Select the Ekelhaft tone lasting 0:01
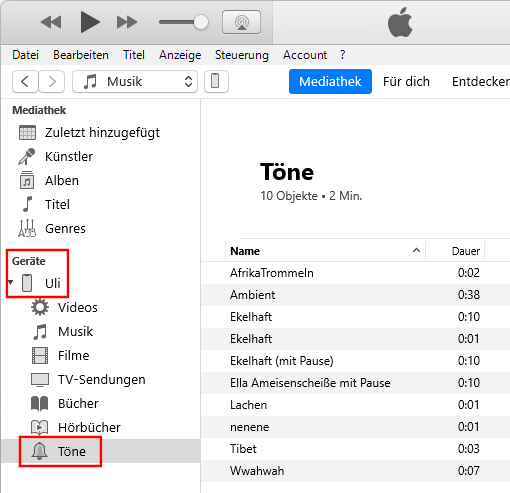Viewport: 510px width, 493px height. tap(355, 339)
